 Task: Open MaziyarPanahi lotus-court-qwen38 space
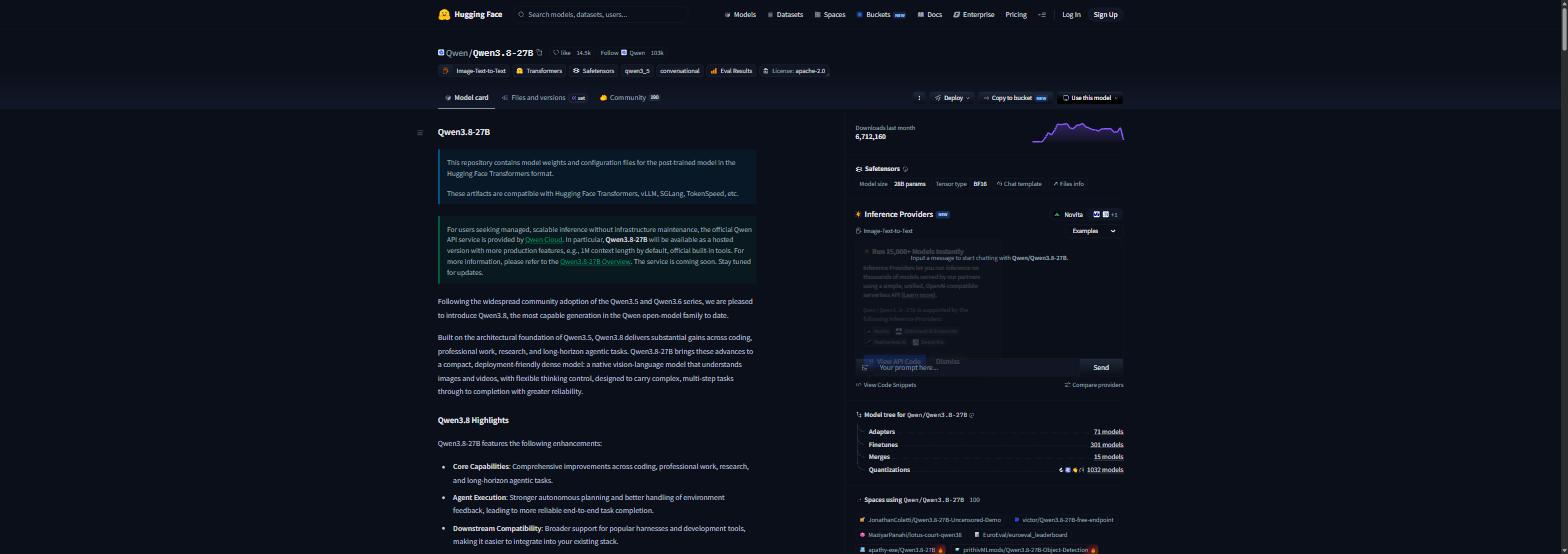(x=911, y=535)
